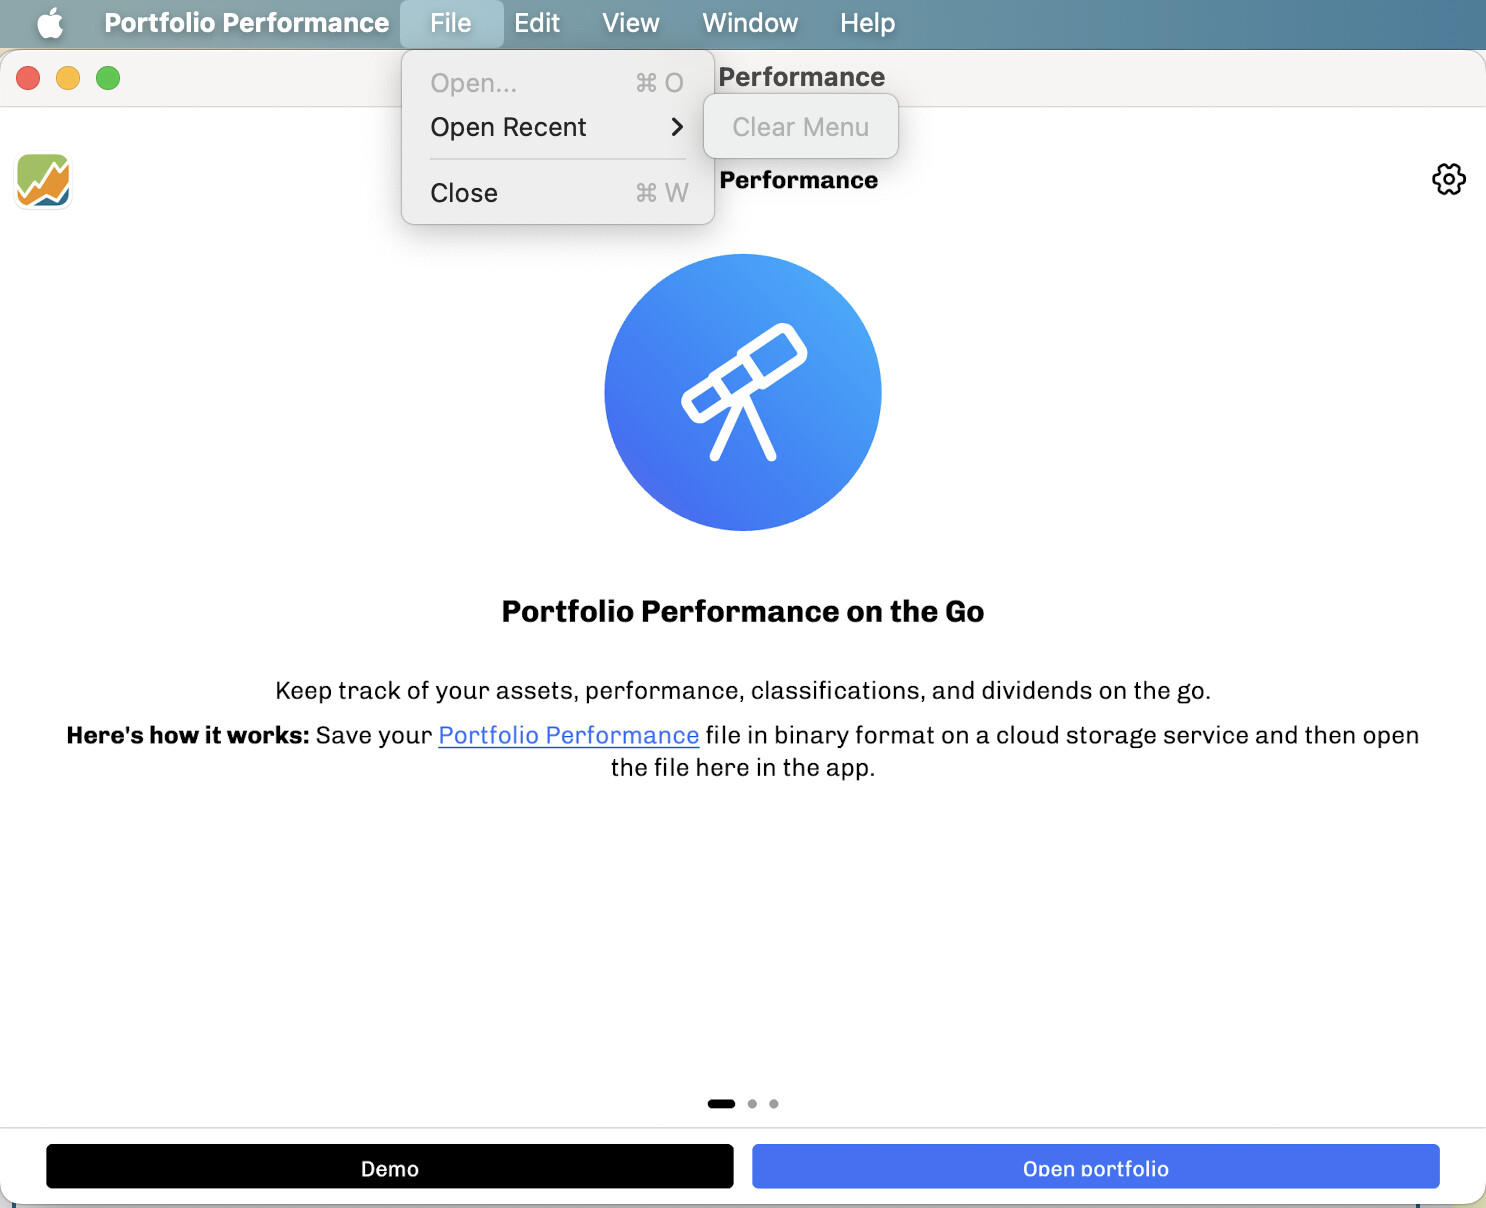This screenshot has width=1486, height=1208.
Task: Click the Here's how it works text
Action: pyautogui.click(x=188, y=735)
